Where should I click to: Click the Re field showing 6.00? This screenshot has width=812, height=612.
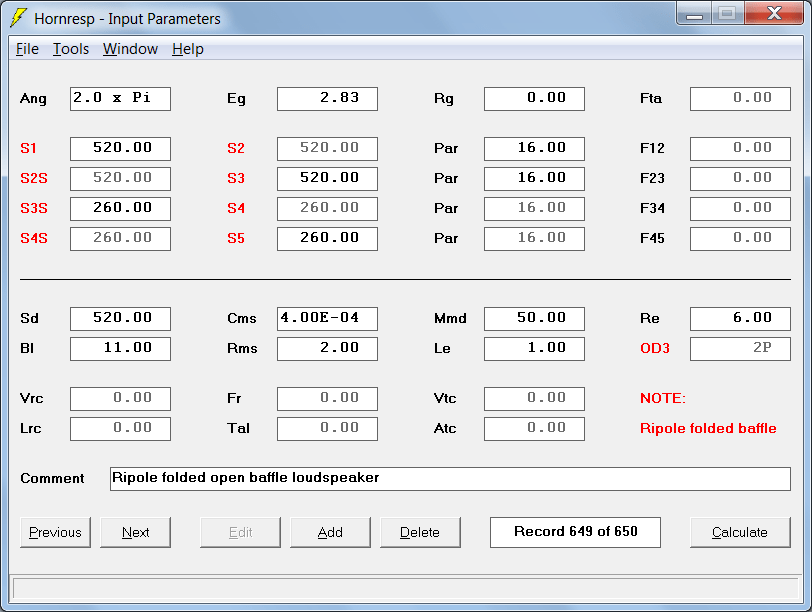pyautogui.click(x=741, y=318)
